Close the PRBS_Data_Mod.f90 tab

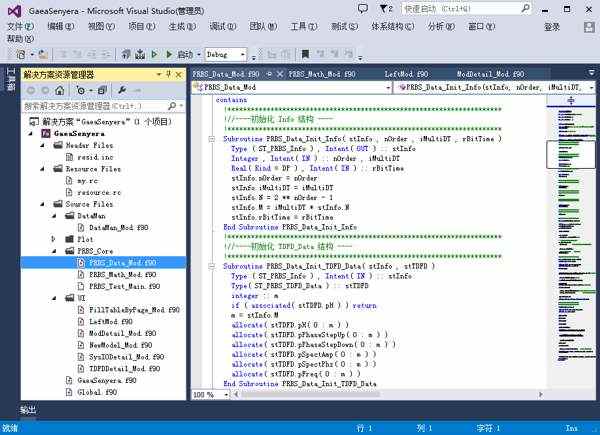point(280,74)
